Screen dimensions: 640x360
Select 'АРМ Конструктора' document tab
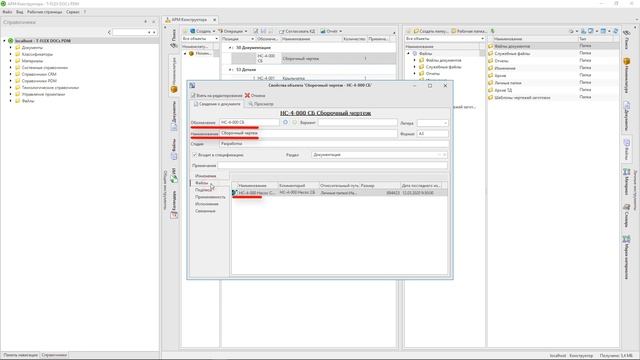point(189,20)
